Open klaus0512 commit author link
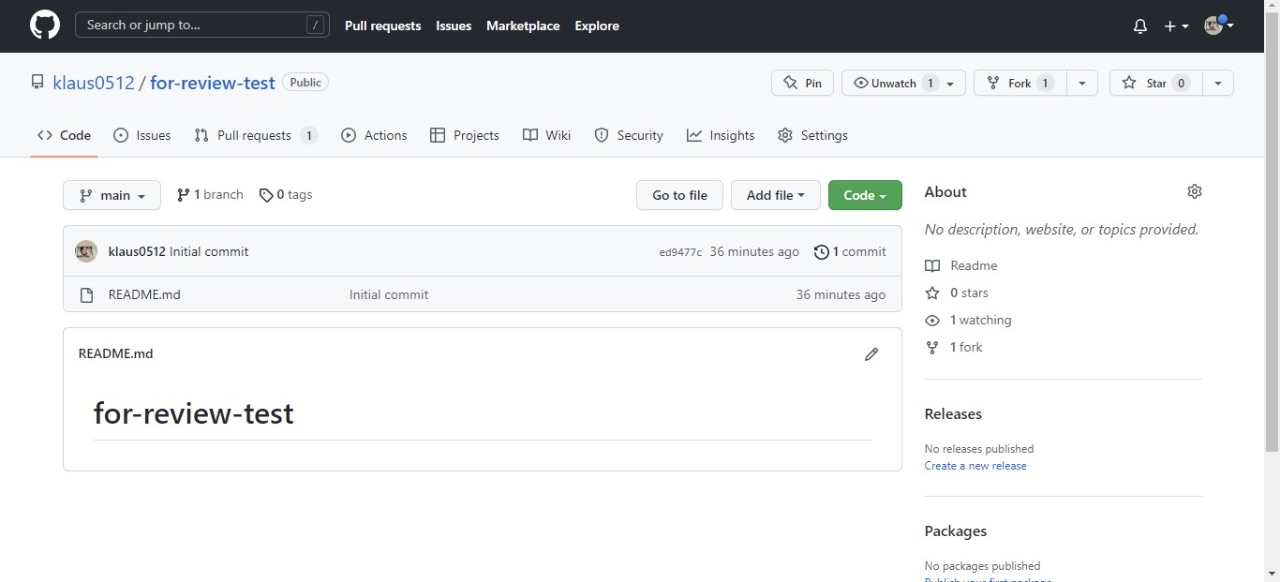The height and width of the screenshot is (582, 1280). pyautogui.click(x=137, y=252)
